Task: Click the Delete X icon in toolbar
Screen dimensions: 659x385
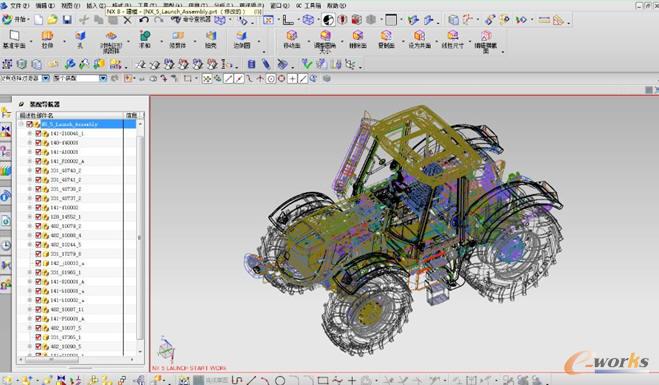Action: coord(127,20)
